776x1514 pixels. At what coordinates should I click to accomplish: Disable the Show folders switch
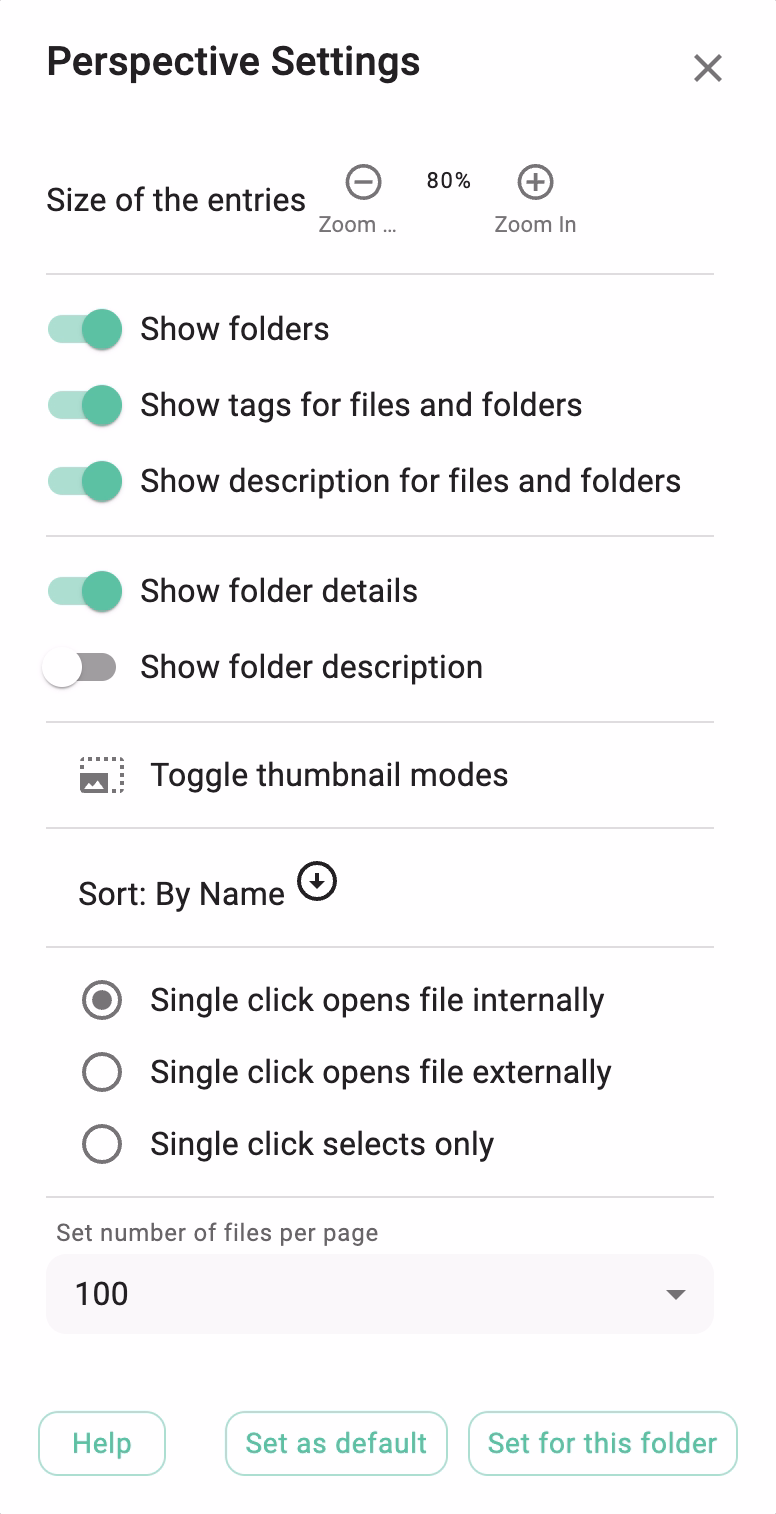[86, 329]
